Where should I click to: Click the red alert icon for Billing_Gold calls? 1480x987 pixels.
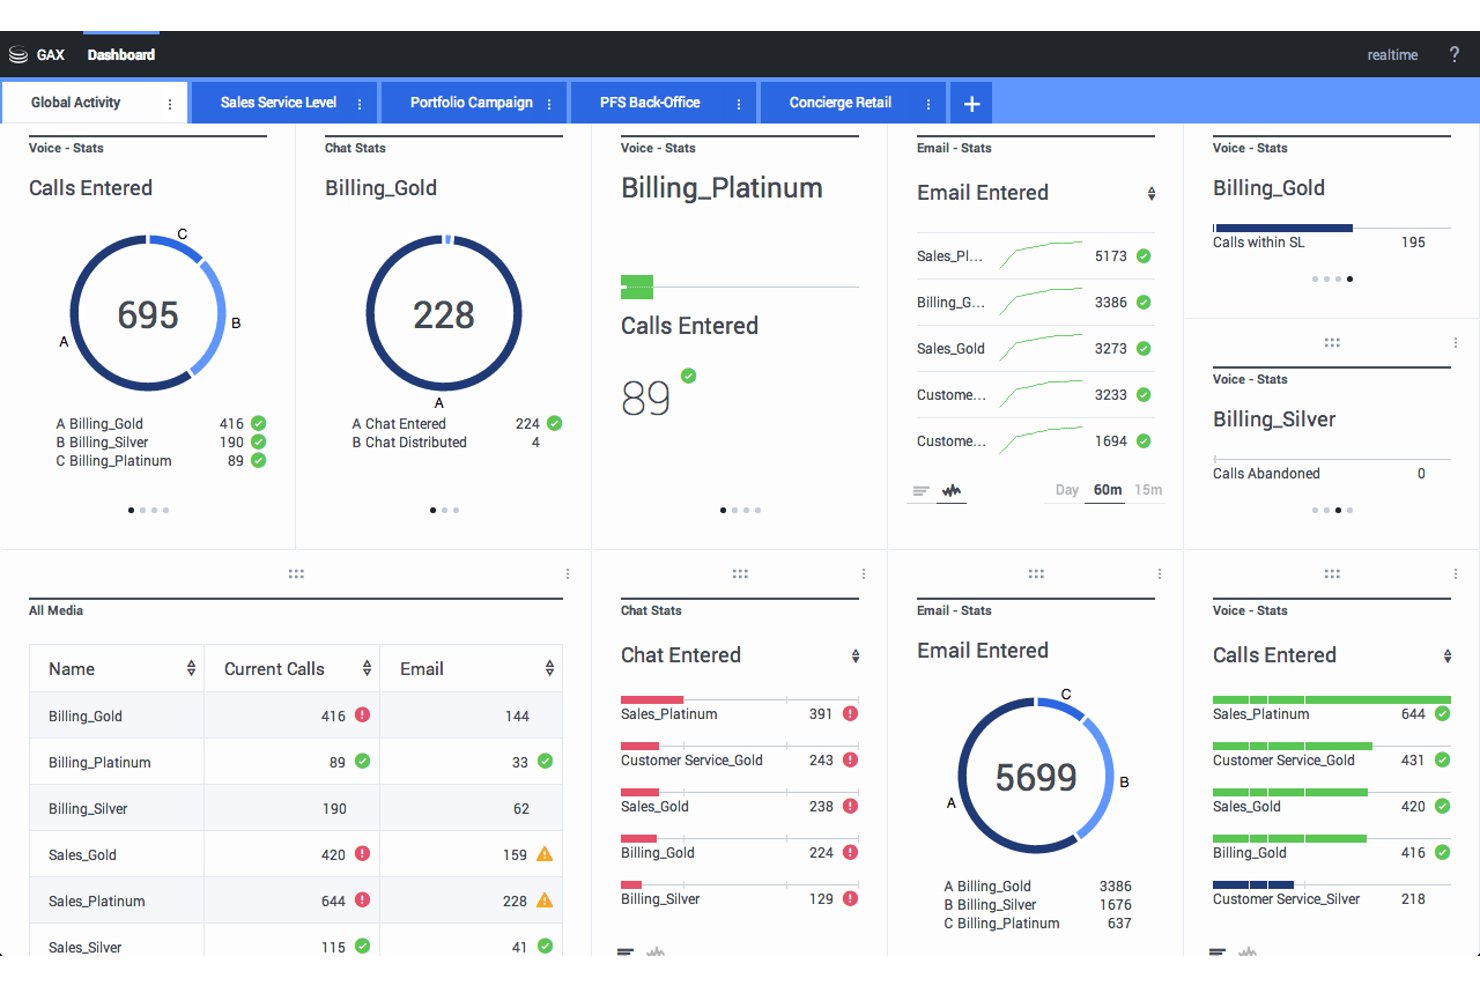363,715
